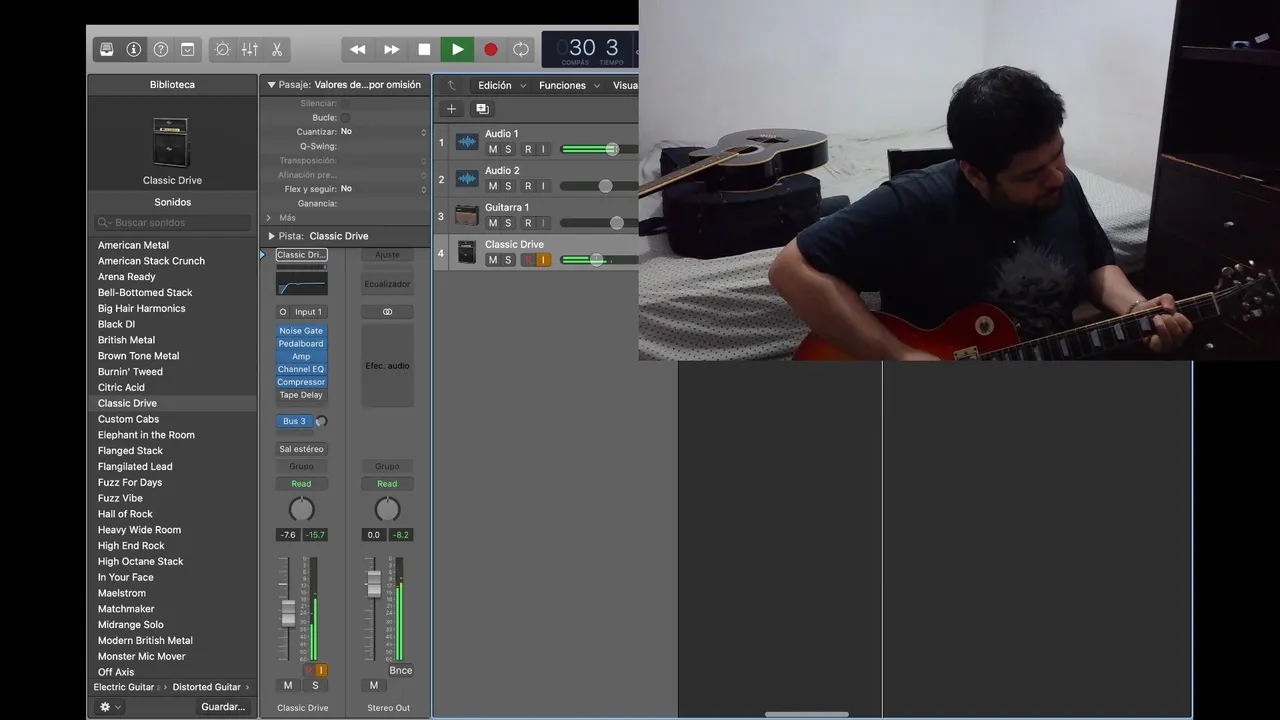Open the Tape Delay plug-in slot
Image resolution: width=1280 pixels, height=720 pixels.
point(301,395)
